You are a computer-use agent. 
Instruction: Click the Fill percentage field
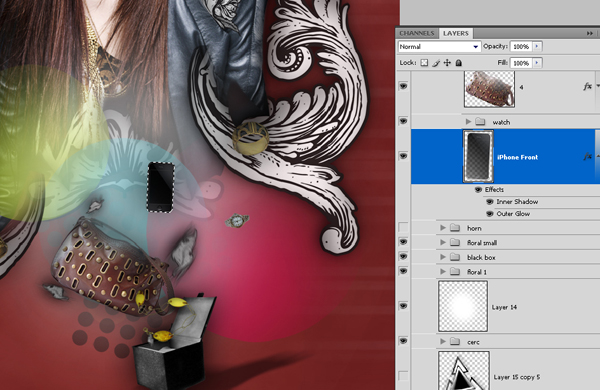[521, 63]
